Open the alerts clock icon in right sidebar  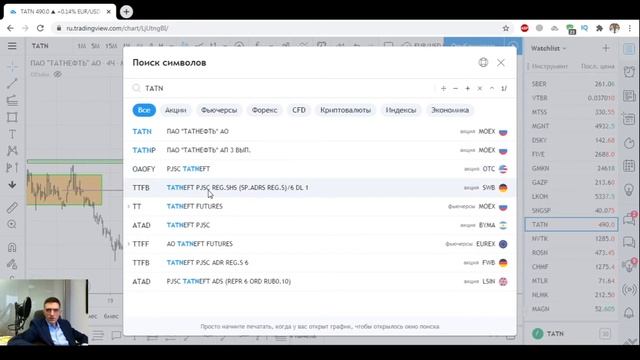[x=629, y=72]
